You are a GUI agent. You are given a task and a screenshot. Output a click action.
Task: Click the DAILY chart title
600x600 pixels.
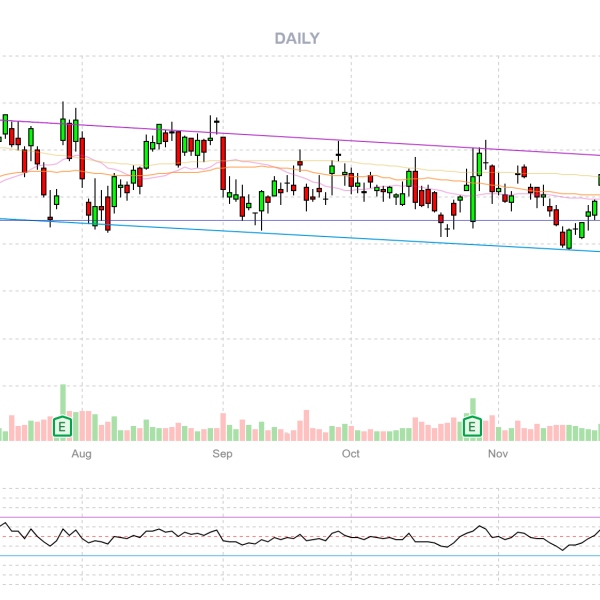296,38
